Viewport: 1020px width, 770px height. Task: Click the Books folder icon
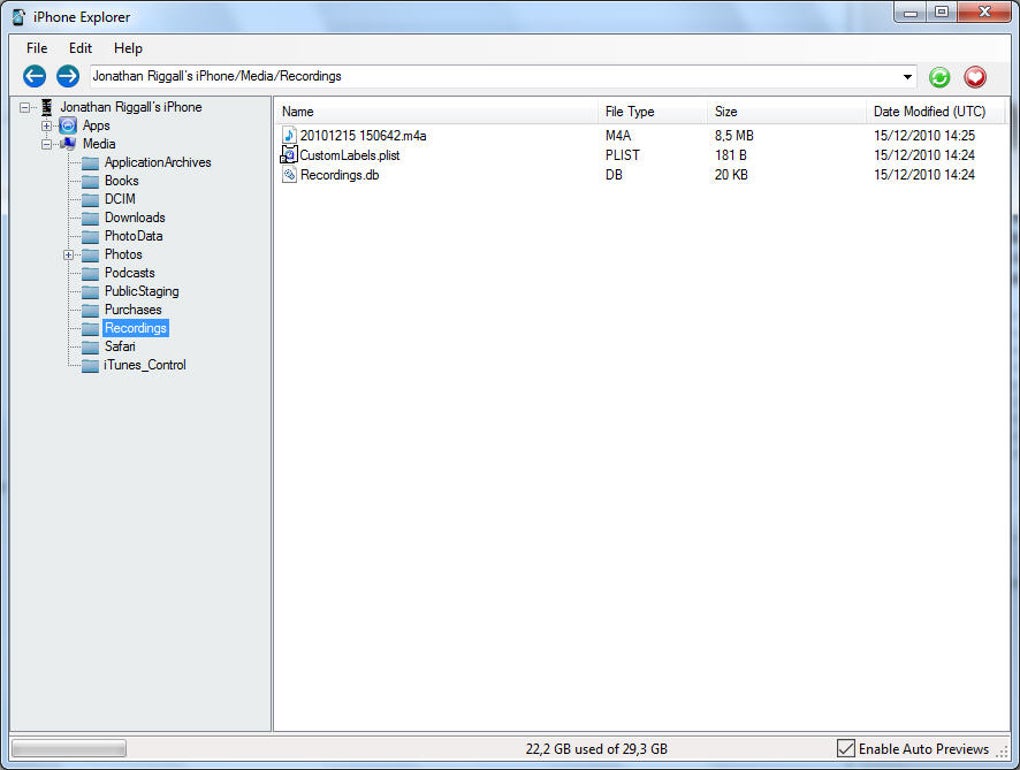[90, 181]
